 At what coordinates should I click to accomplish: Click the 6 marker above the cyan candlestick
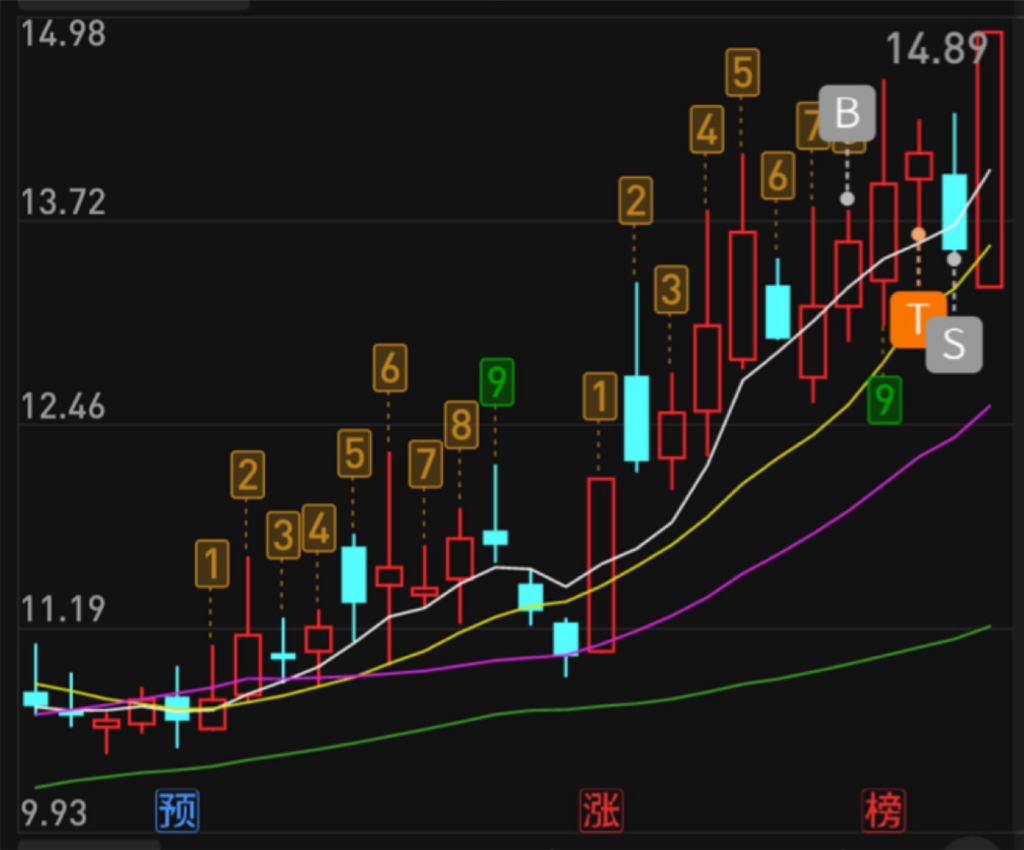click(778, 176)
